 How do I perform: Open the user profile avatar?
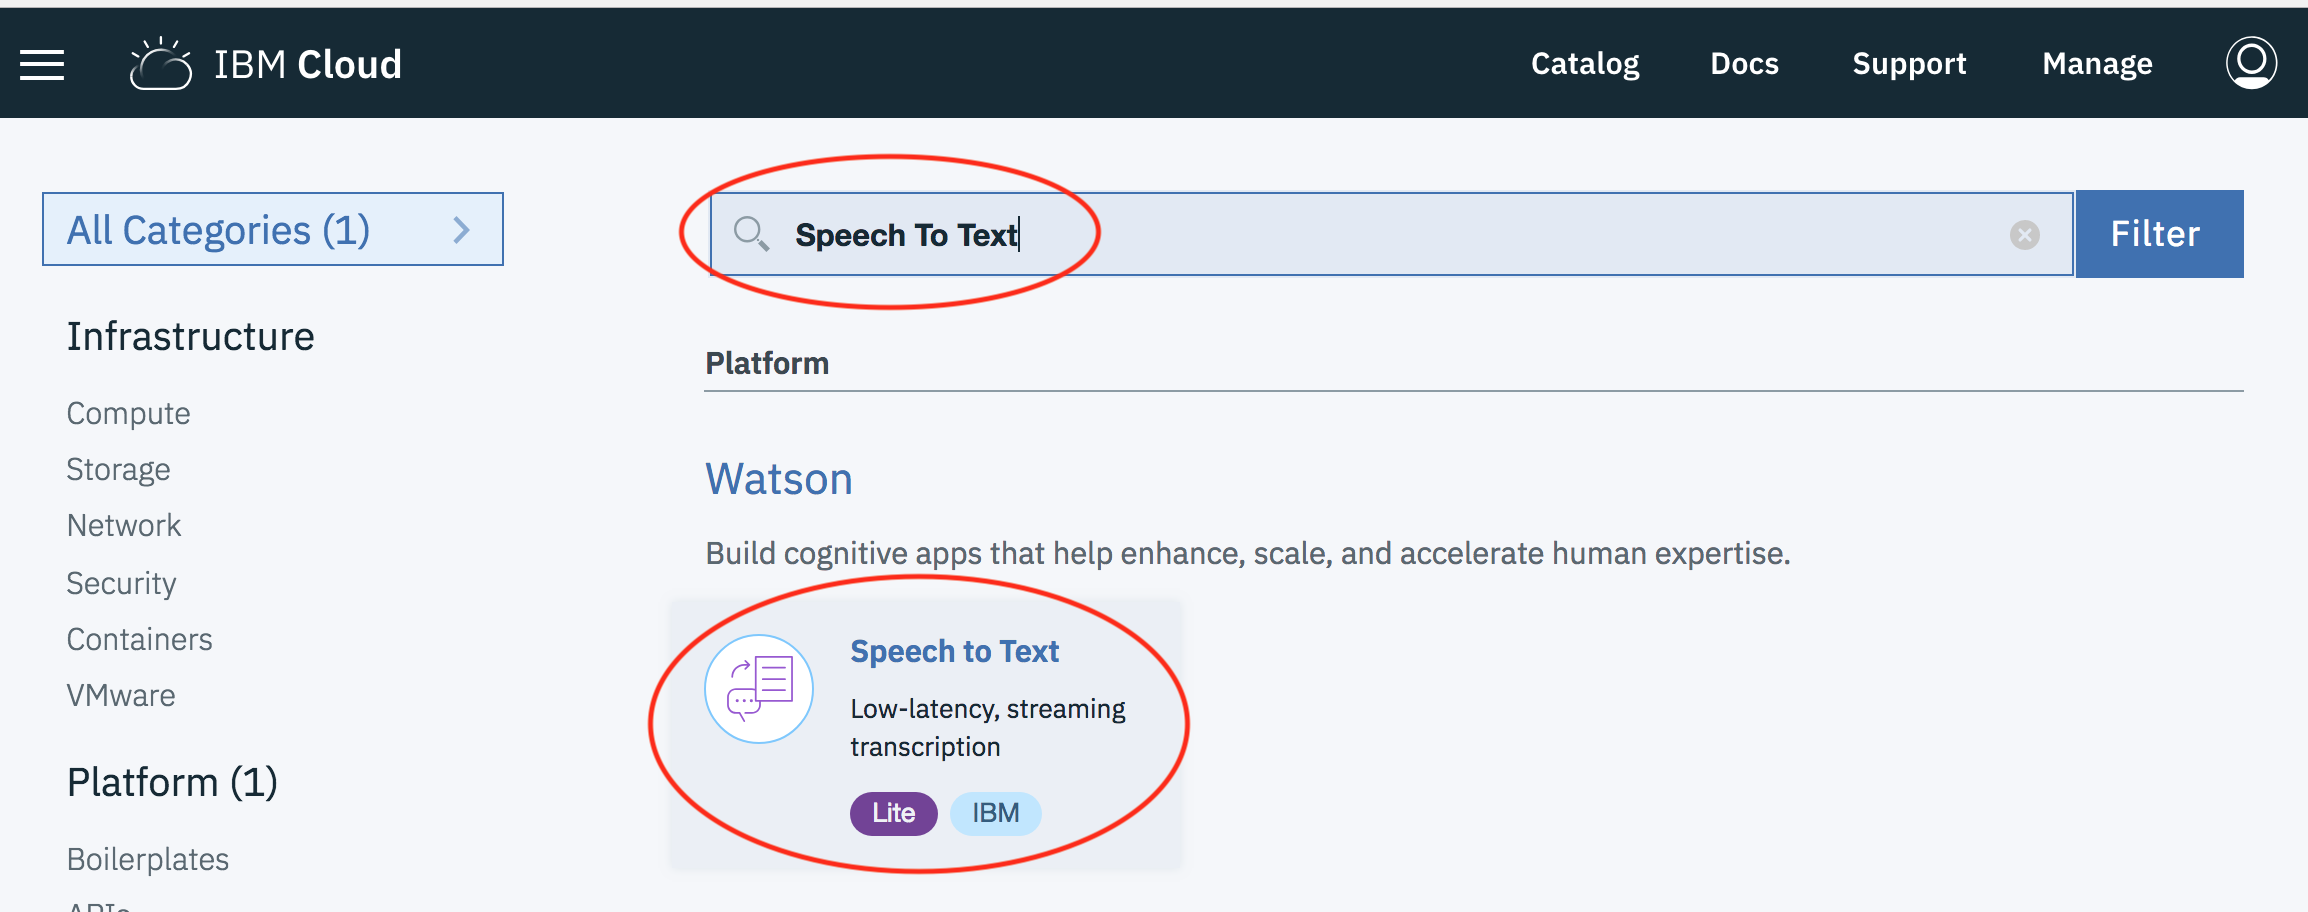(x=2251, y=63)
